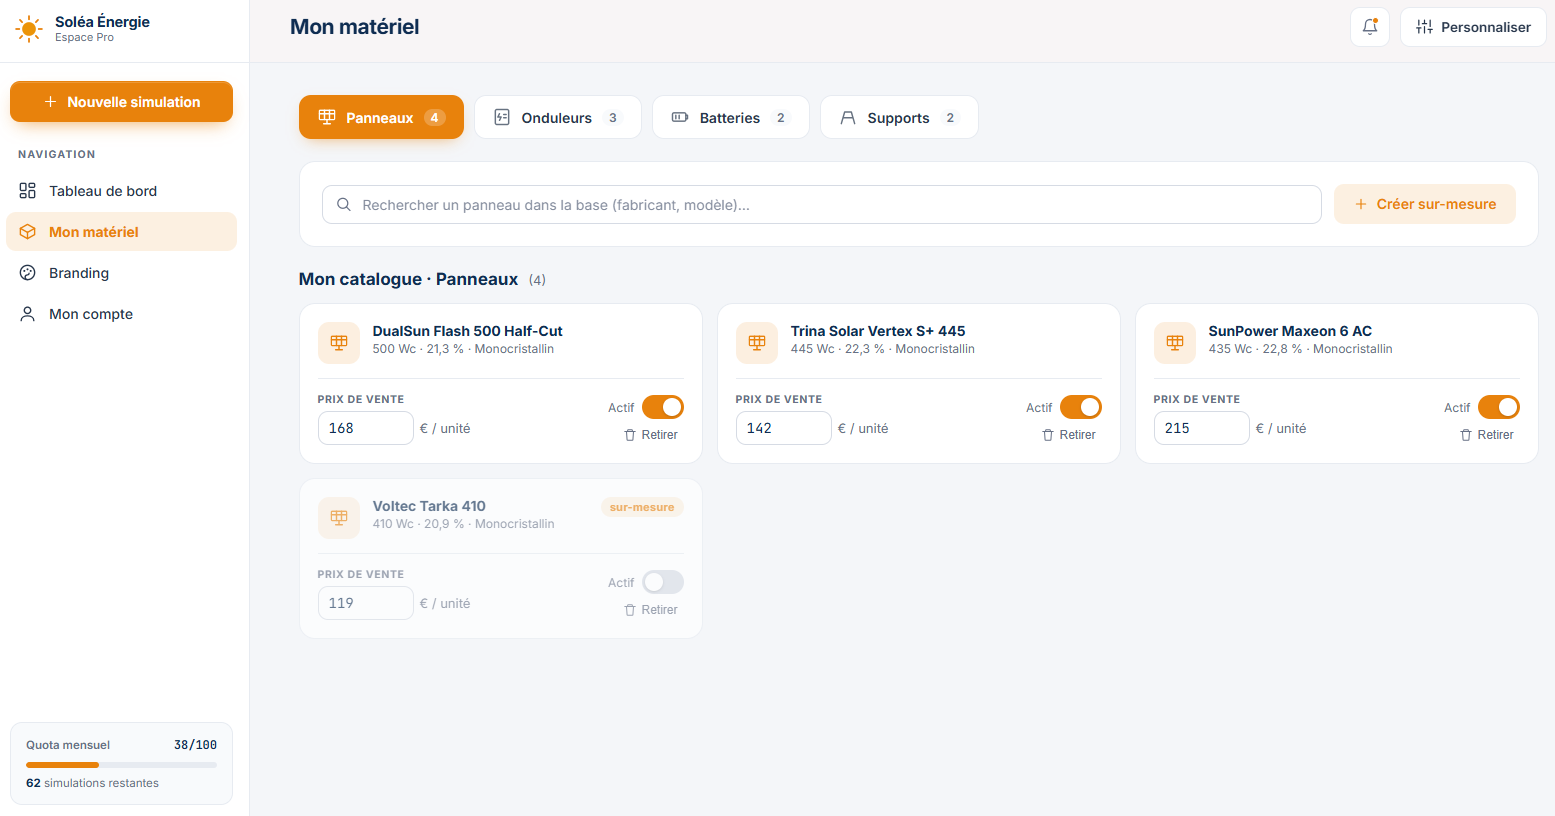Click the DualSun Flash 500 panel icon
Image resolution: width=1555 pixels, height=816 pixels.
pyautogui.click(x=339, y=342)
